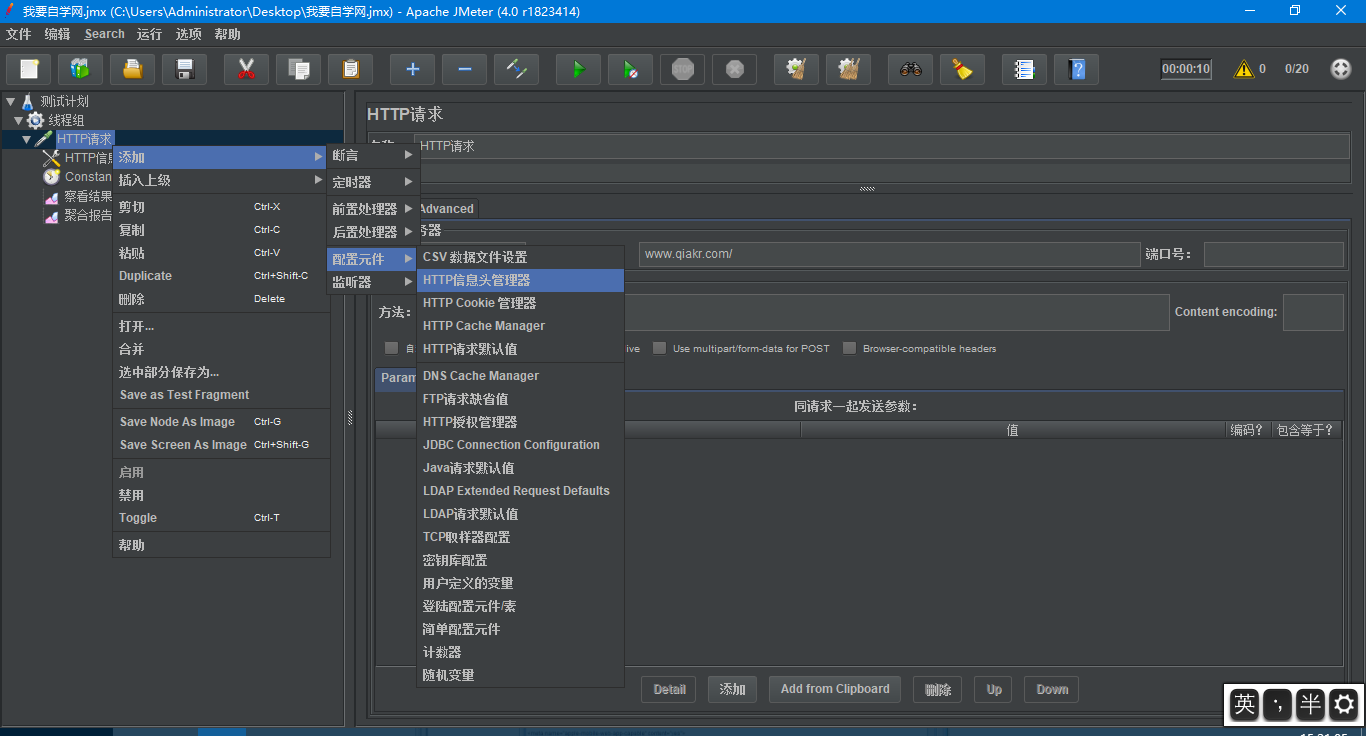Viewport: 1366px width, 736px height.
Task: Click the Toggle enable/disable toolbar icon
Action: (517, 69)
